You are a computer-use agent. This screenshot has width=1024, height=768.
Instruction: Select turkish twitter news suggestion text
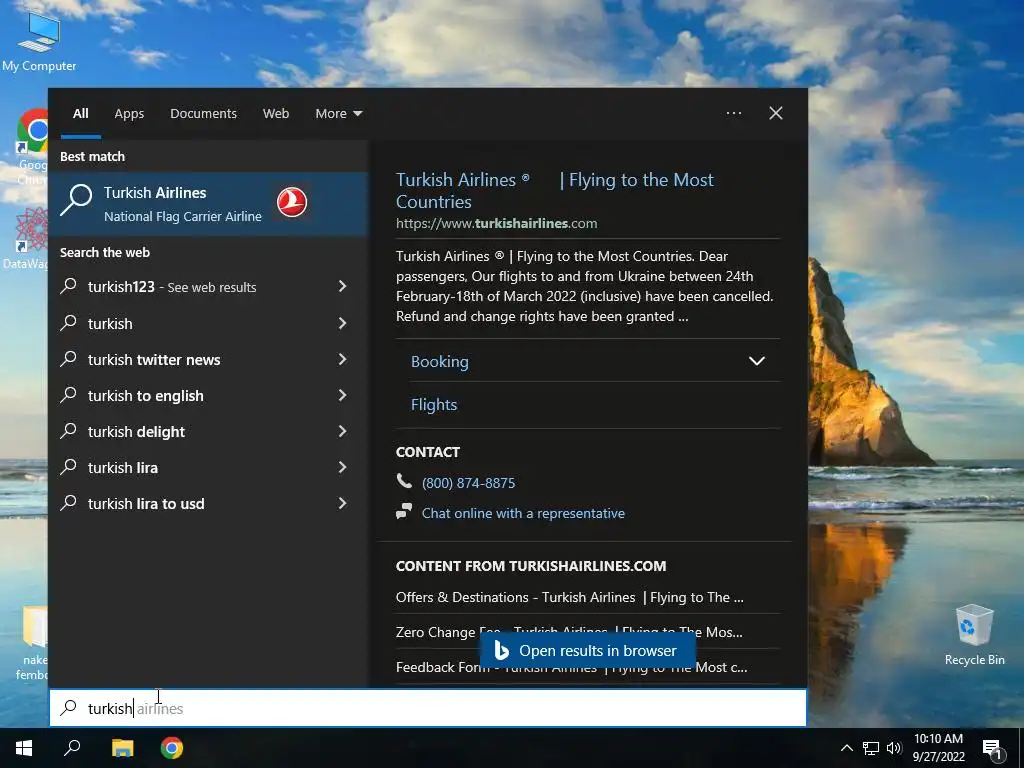click(154, 359)
